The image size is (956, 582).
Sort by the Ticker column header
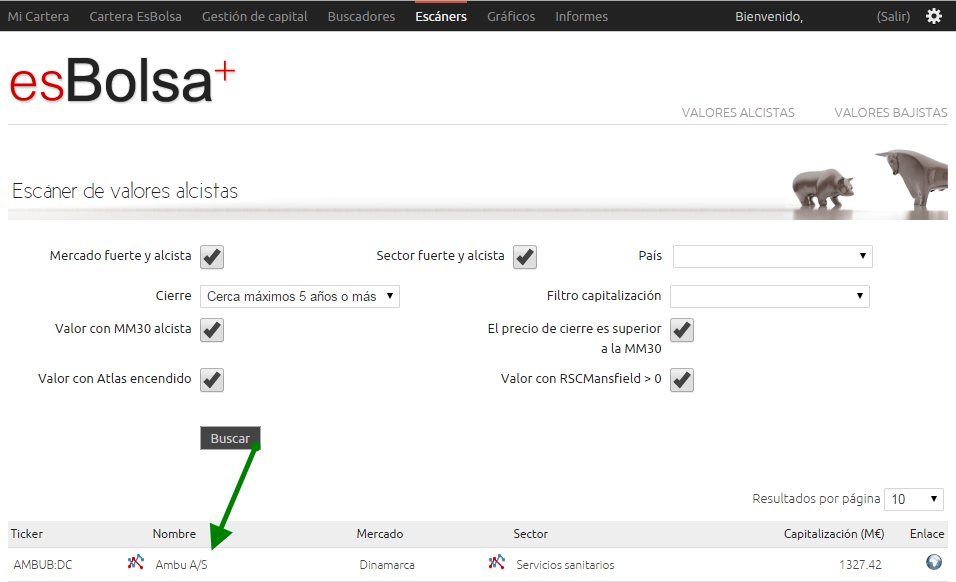pyautogui.click(x=27, y=534)
